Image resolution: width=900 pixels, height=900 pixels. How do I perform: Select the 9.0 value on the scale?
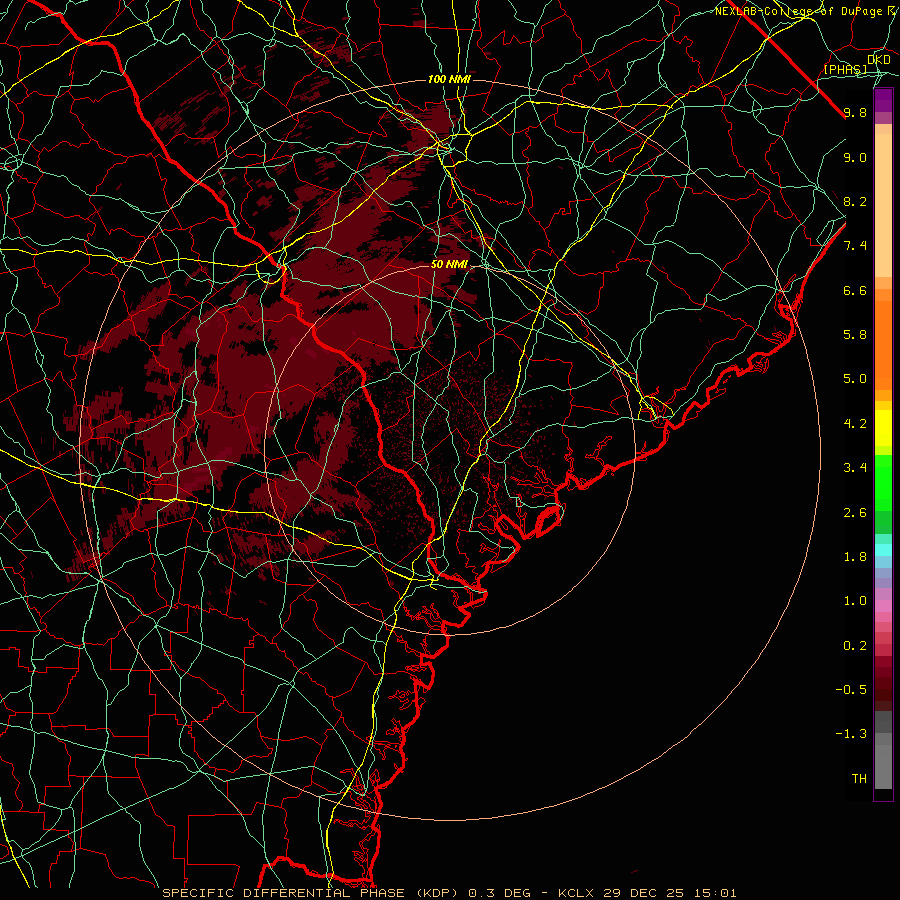click(855, 157)
